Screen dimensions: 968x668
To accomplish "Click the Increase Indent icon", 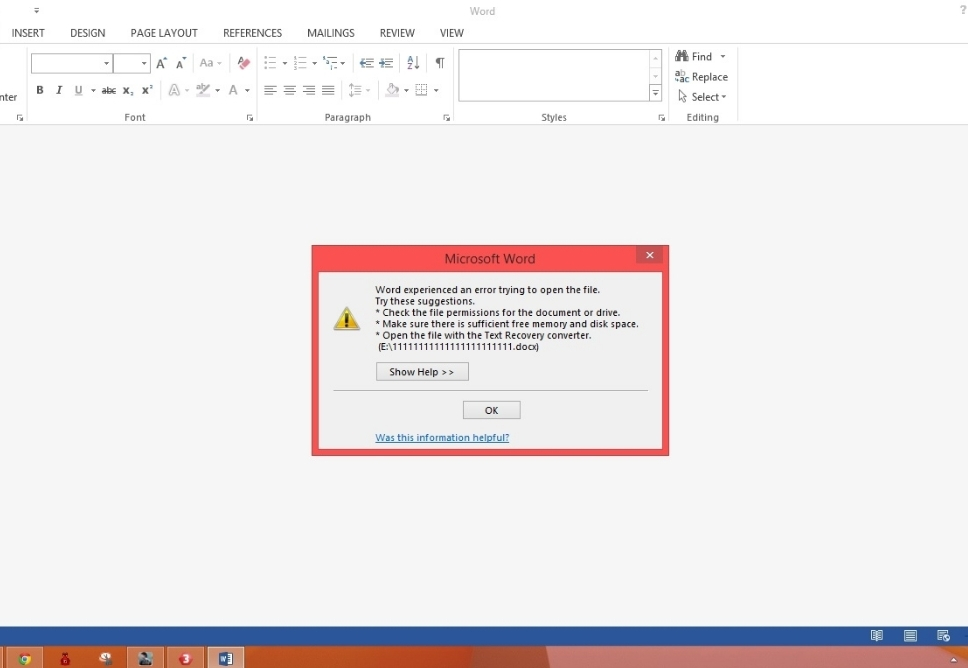I will (x=386, y=63).
